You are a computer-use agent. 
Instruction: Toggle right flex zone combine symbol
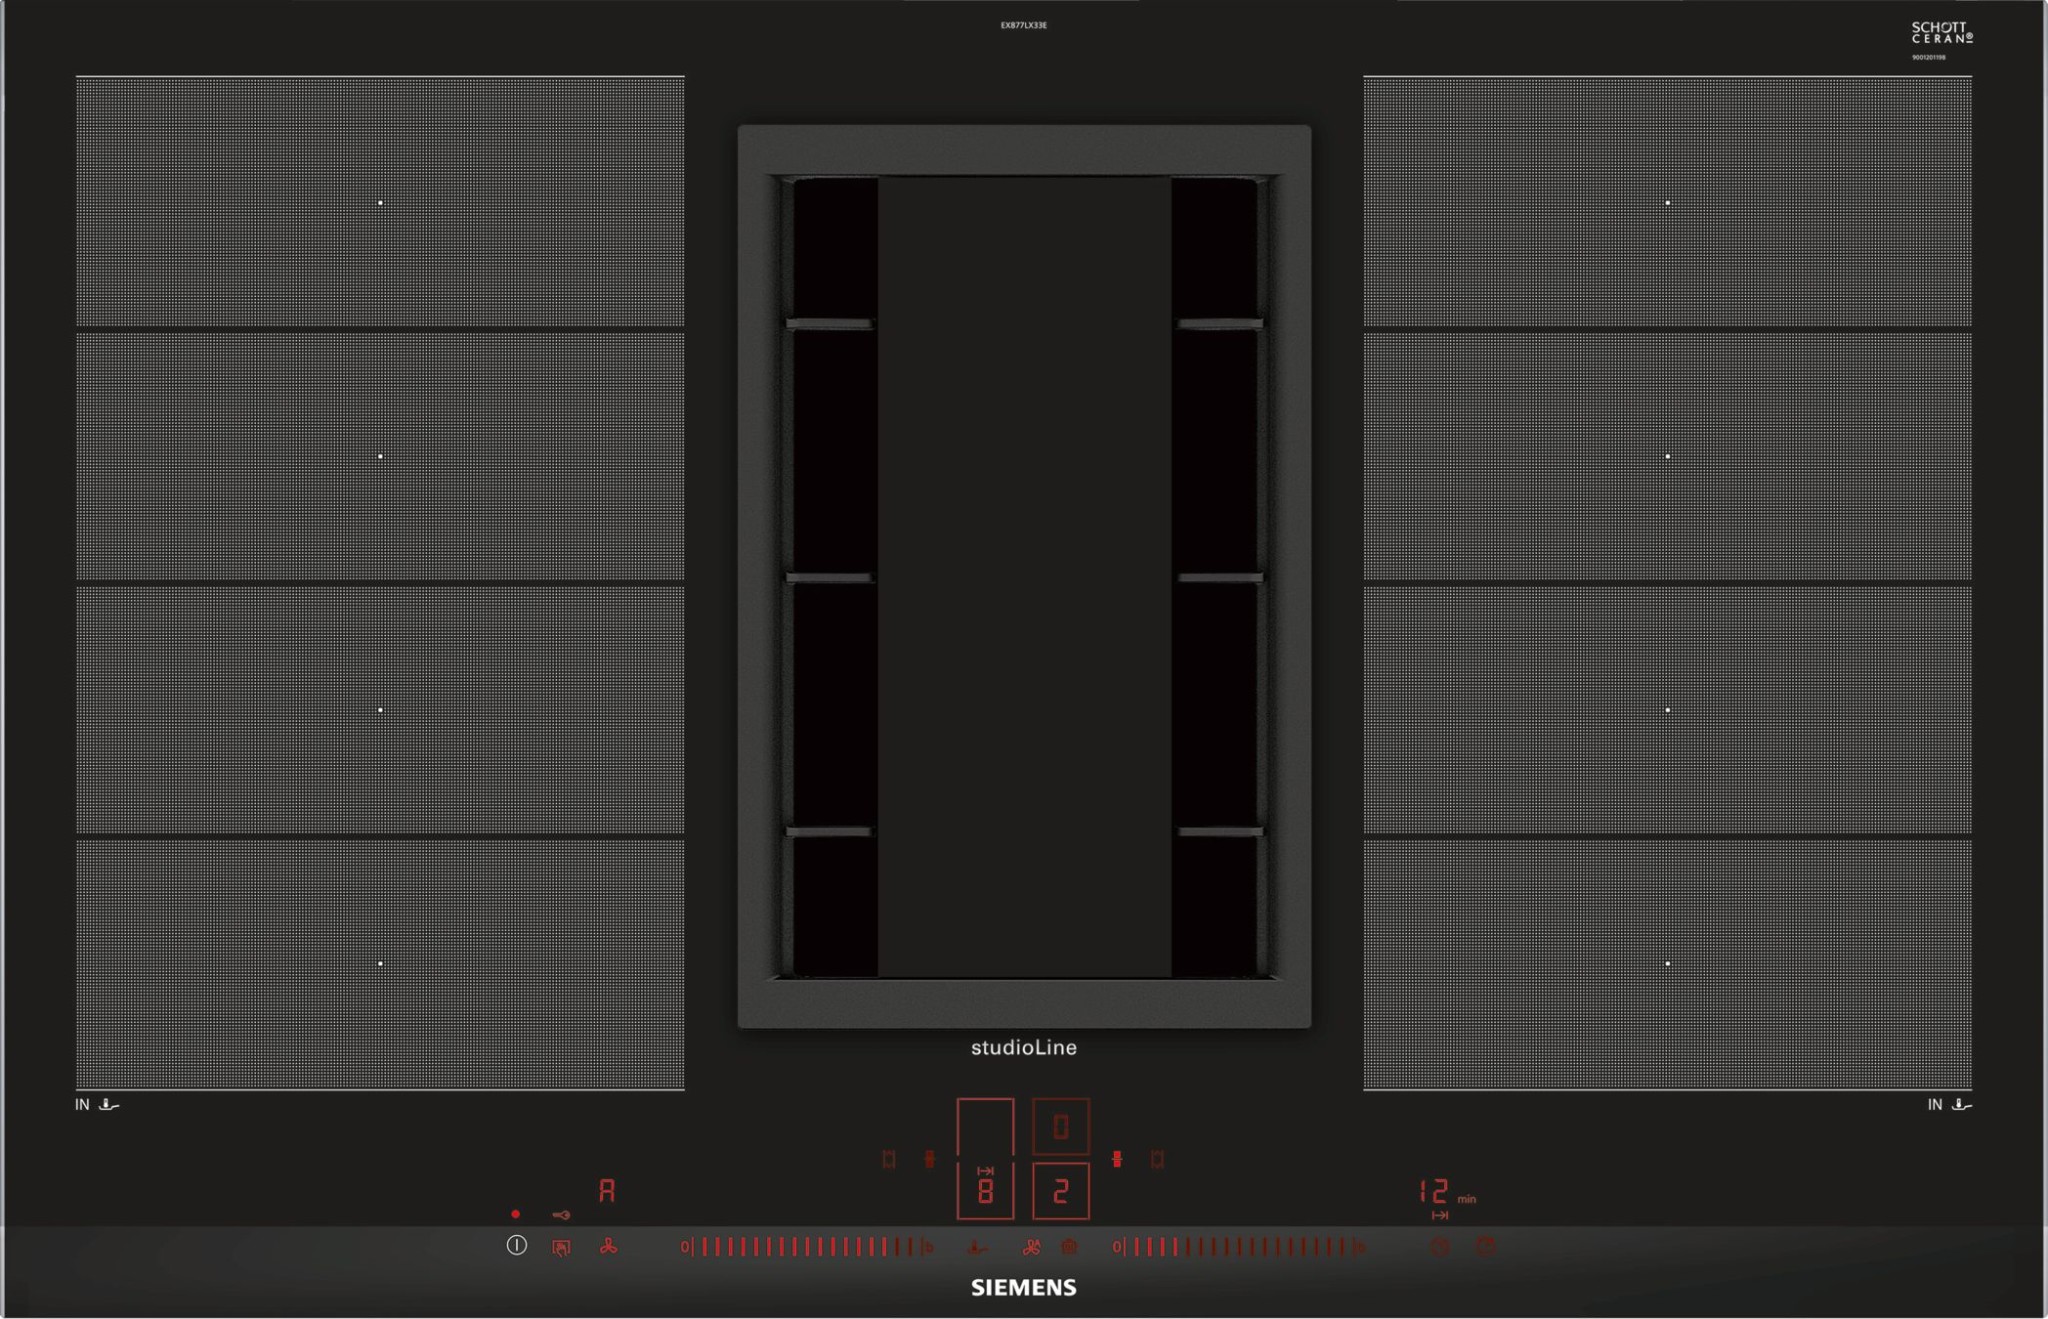coord(1117,1159)
